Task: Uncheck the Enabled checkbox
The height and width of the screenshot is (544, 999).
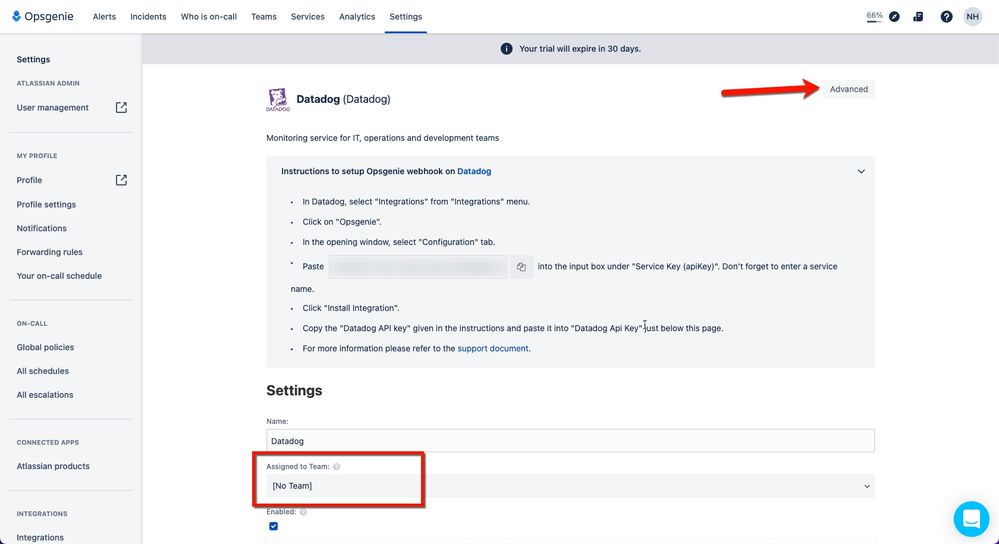Action: [x=273, y=526]
